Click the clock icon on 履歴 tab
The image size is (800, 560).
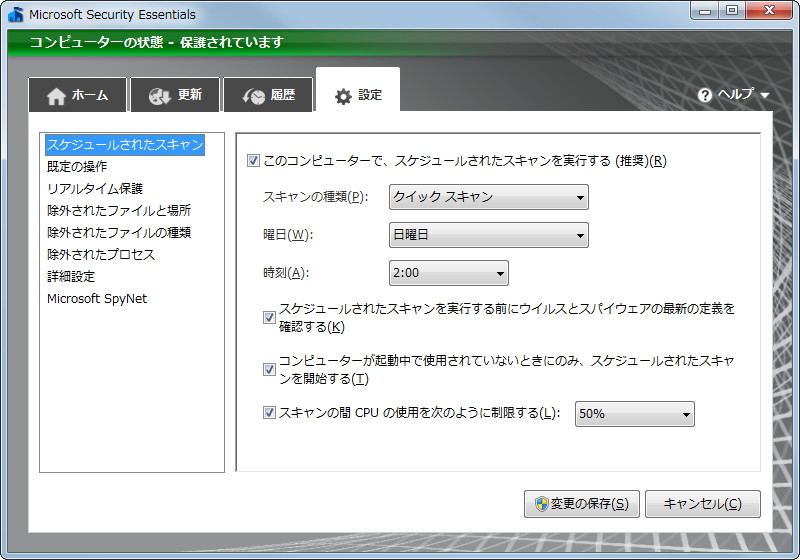click(254, 96)
